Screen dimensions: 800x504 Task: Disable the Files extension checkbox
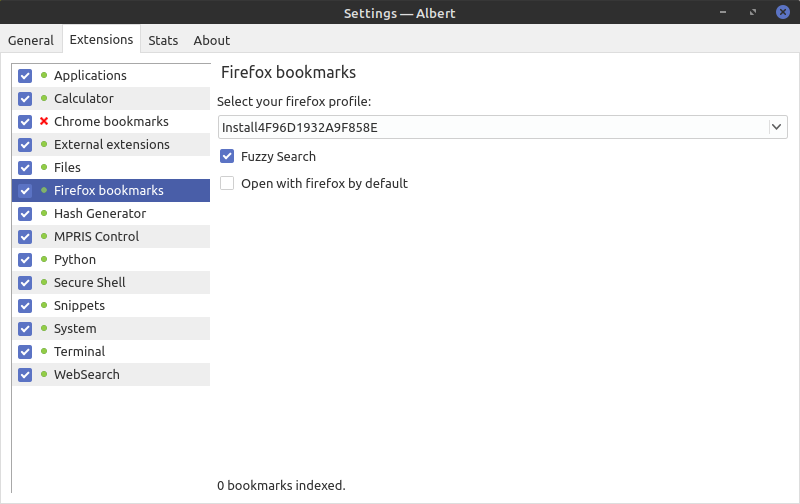click(x=25, y=167)
